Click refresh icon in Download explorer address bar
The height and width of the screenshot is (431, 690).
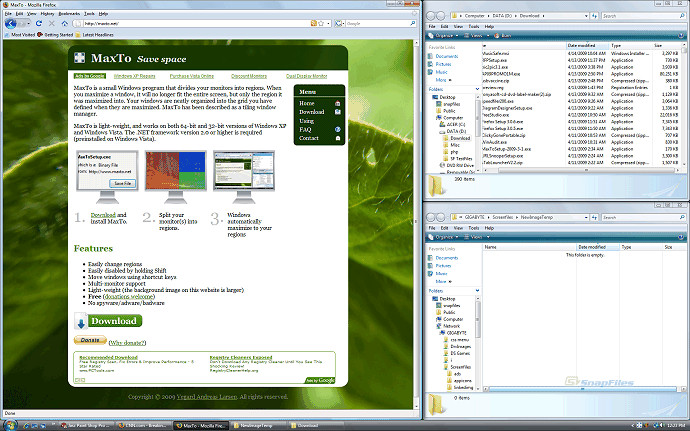[x=595, y=16]
